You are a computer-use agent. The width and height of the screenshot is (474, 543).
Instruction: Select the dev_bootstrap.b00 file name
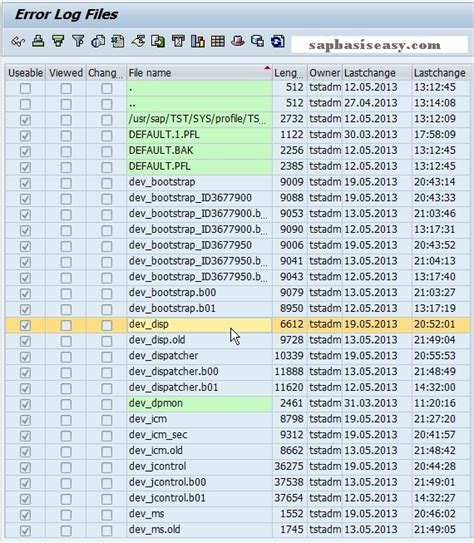(172, 293)
